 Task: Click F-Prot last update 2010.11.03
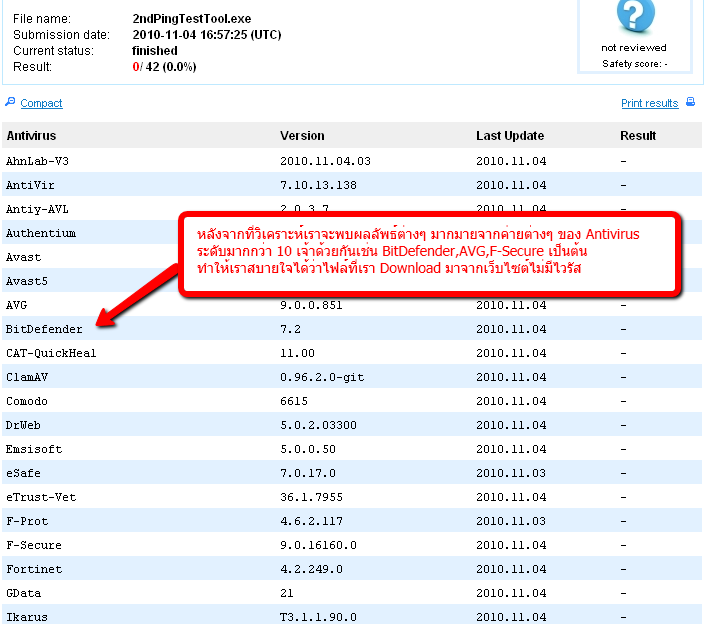coord(511,521)
